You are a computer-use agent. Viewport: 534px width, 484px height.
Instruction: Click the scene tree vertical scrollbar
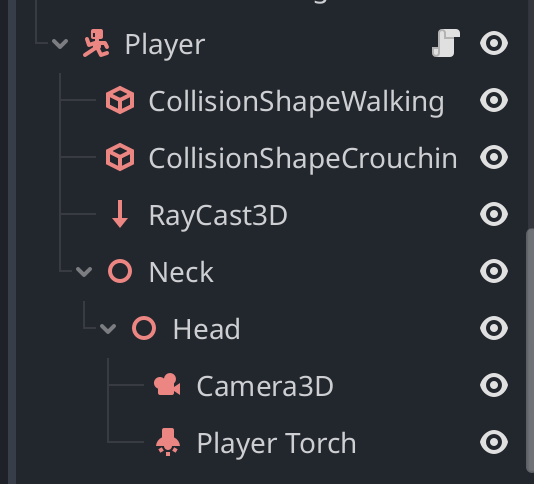530,351
